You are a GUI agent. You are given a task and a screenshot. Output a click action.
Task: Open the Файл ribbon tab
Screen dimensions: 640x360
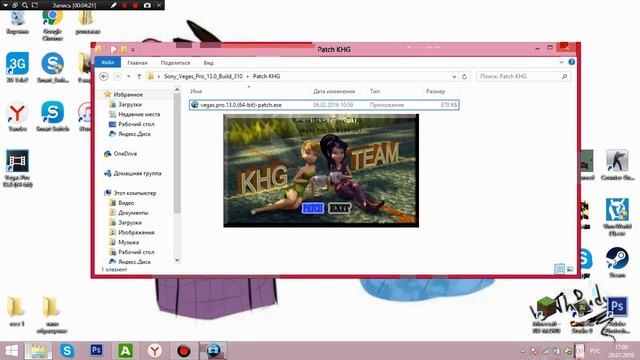coord(108,62)
